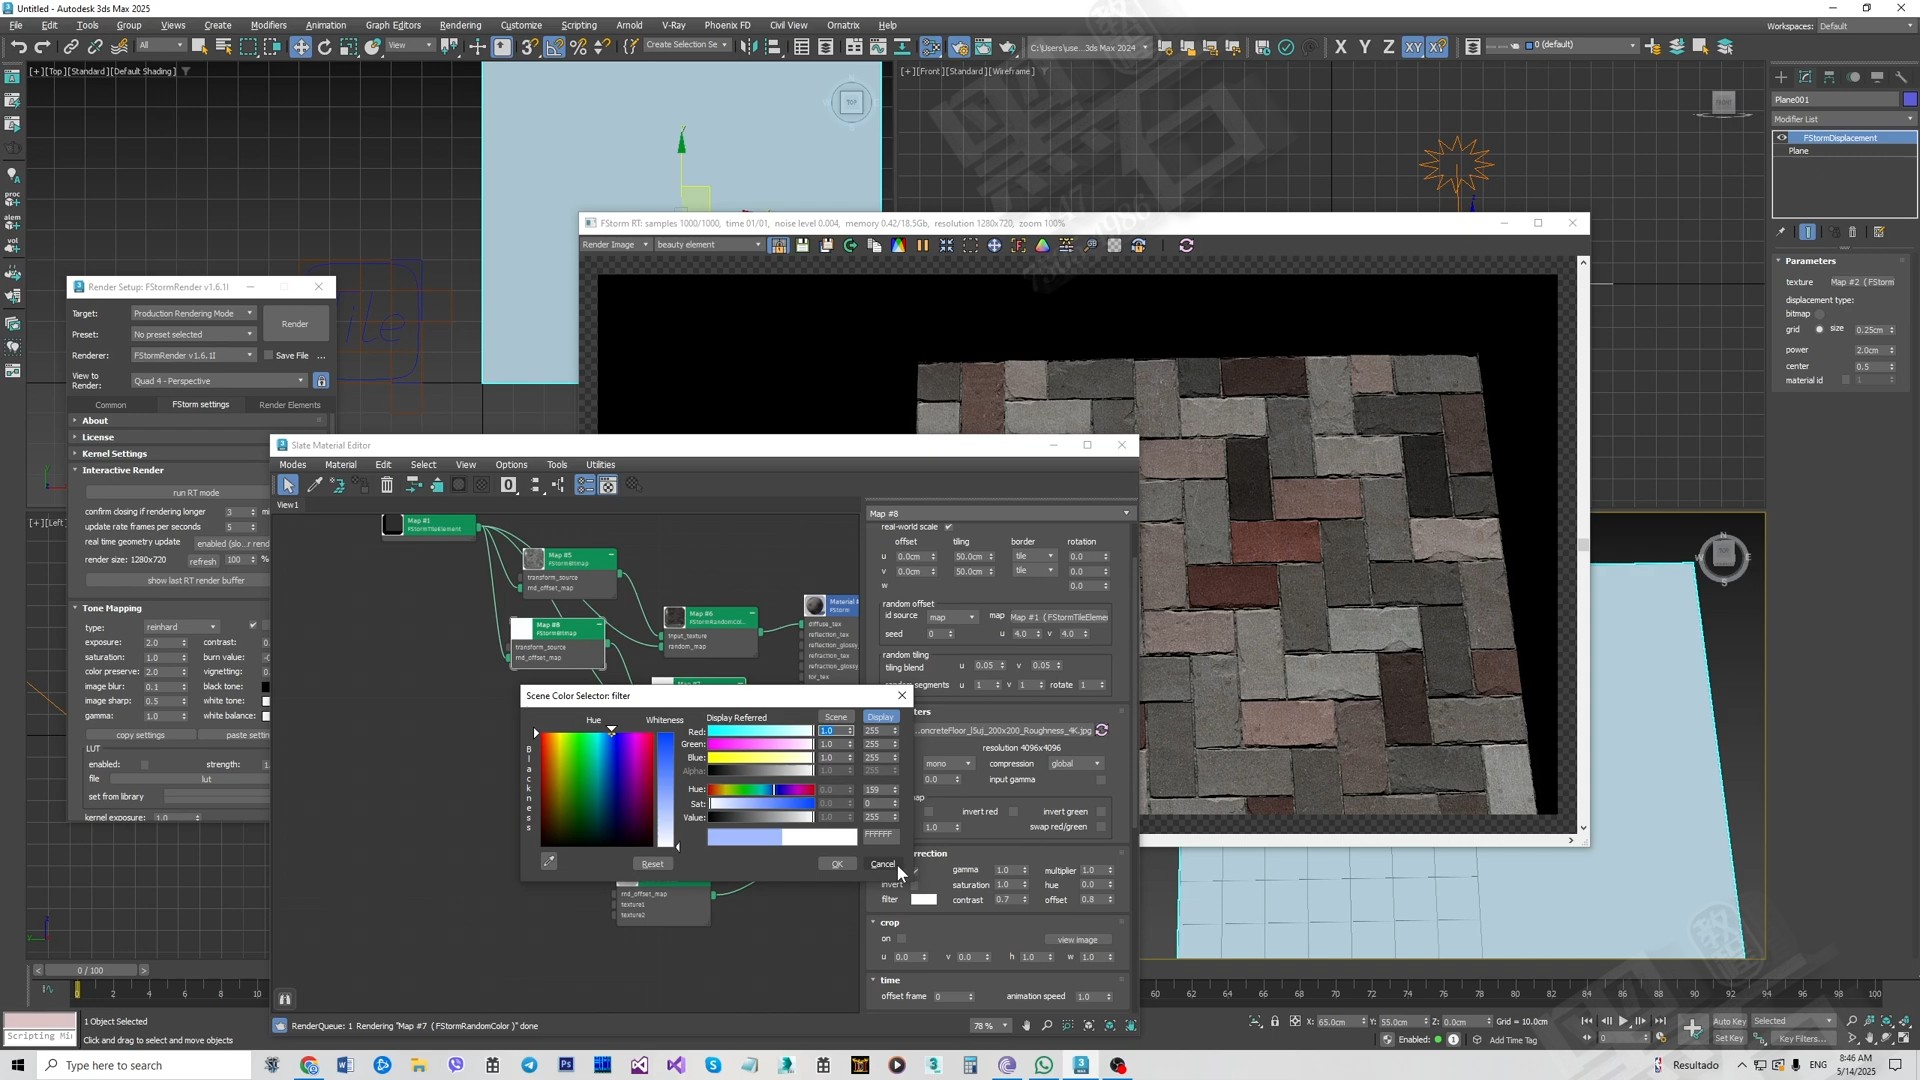Viewport: 1920px width, 1080px height.
Task: Open Photoshop from the taskbar
Action: pos(566,1065)
